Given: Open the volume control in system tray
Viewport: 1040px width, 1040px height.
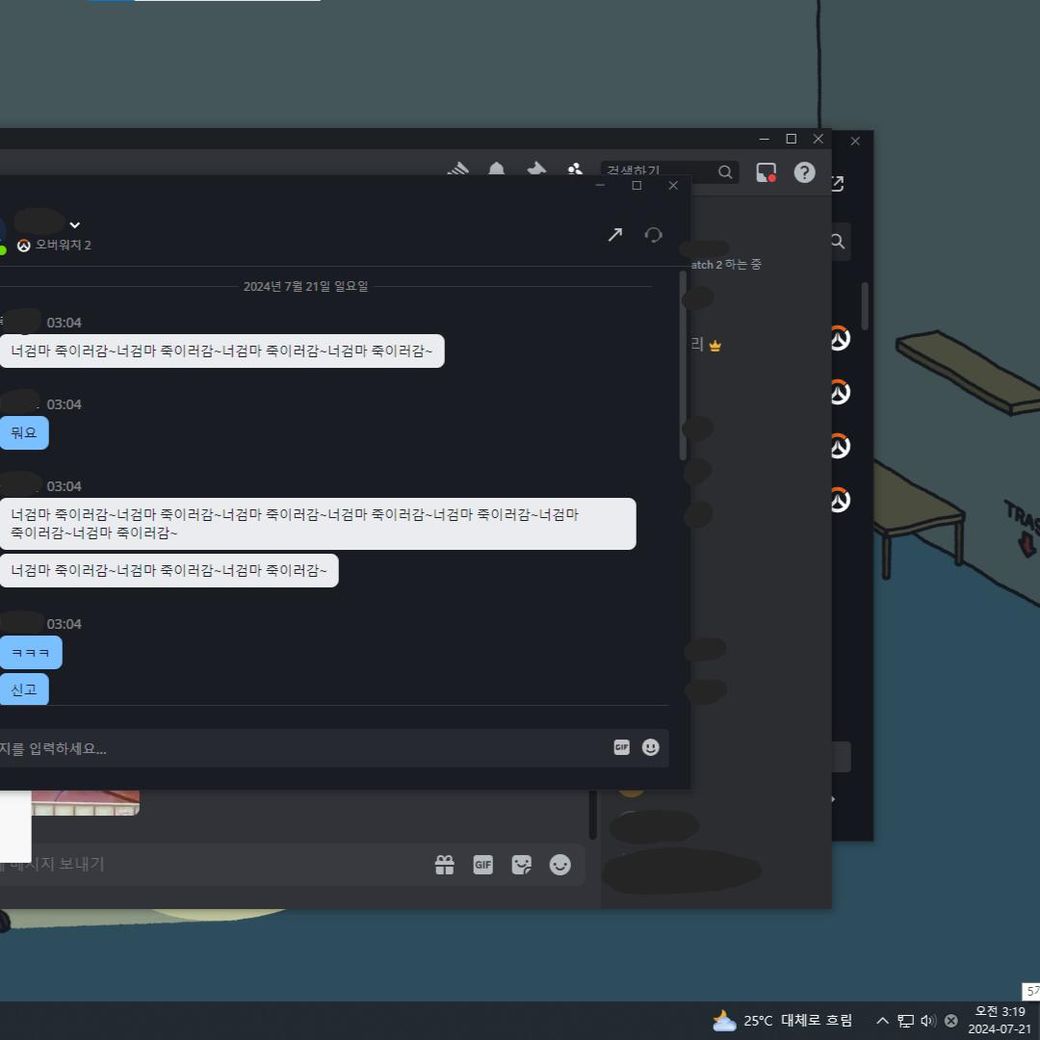Looking at the screenshot, I should [928, 1020].
